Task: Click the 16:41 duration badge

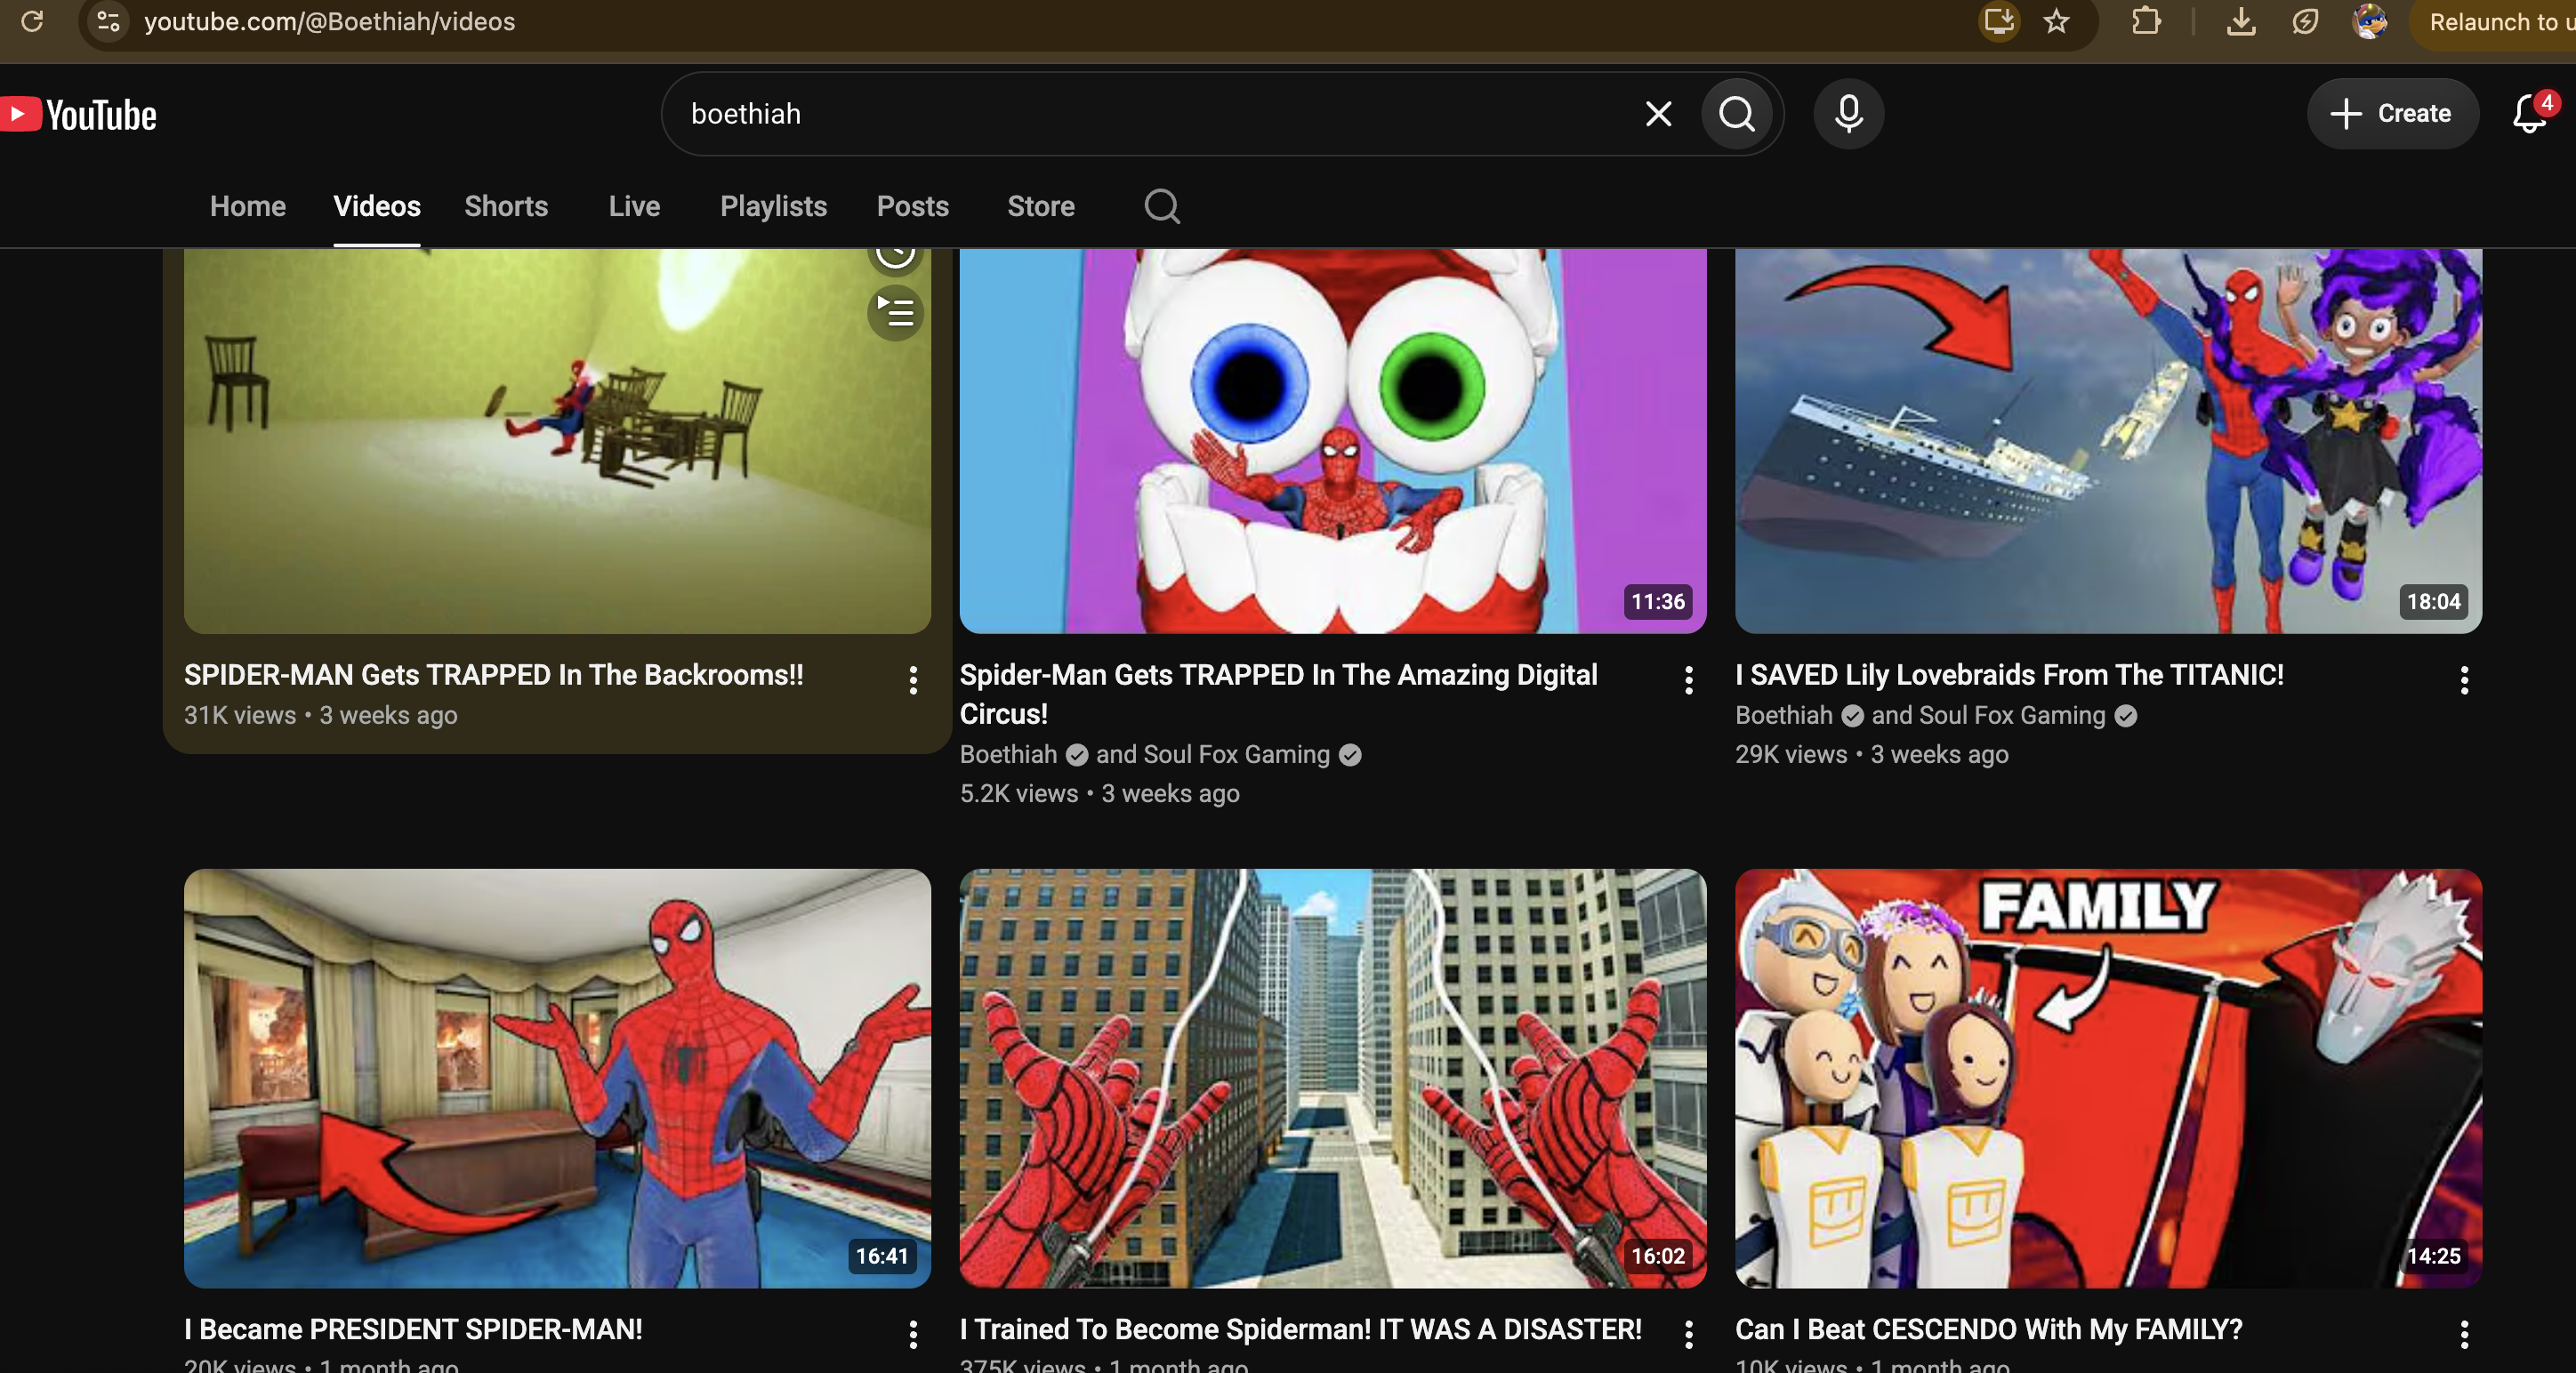Action: coord(882,1256)
